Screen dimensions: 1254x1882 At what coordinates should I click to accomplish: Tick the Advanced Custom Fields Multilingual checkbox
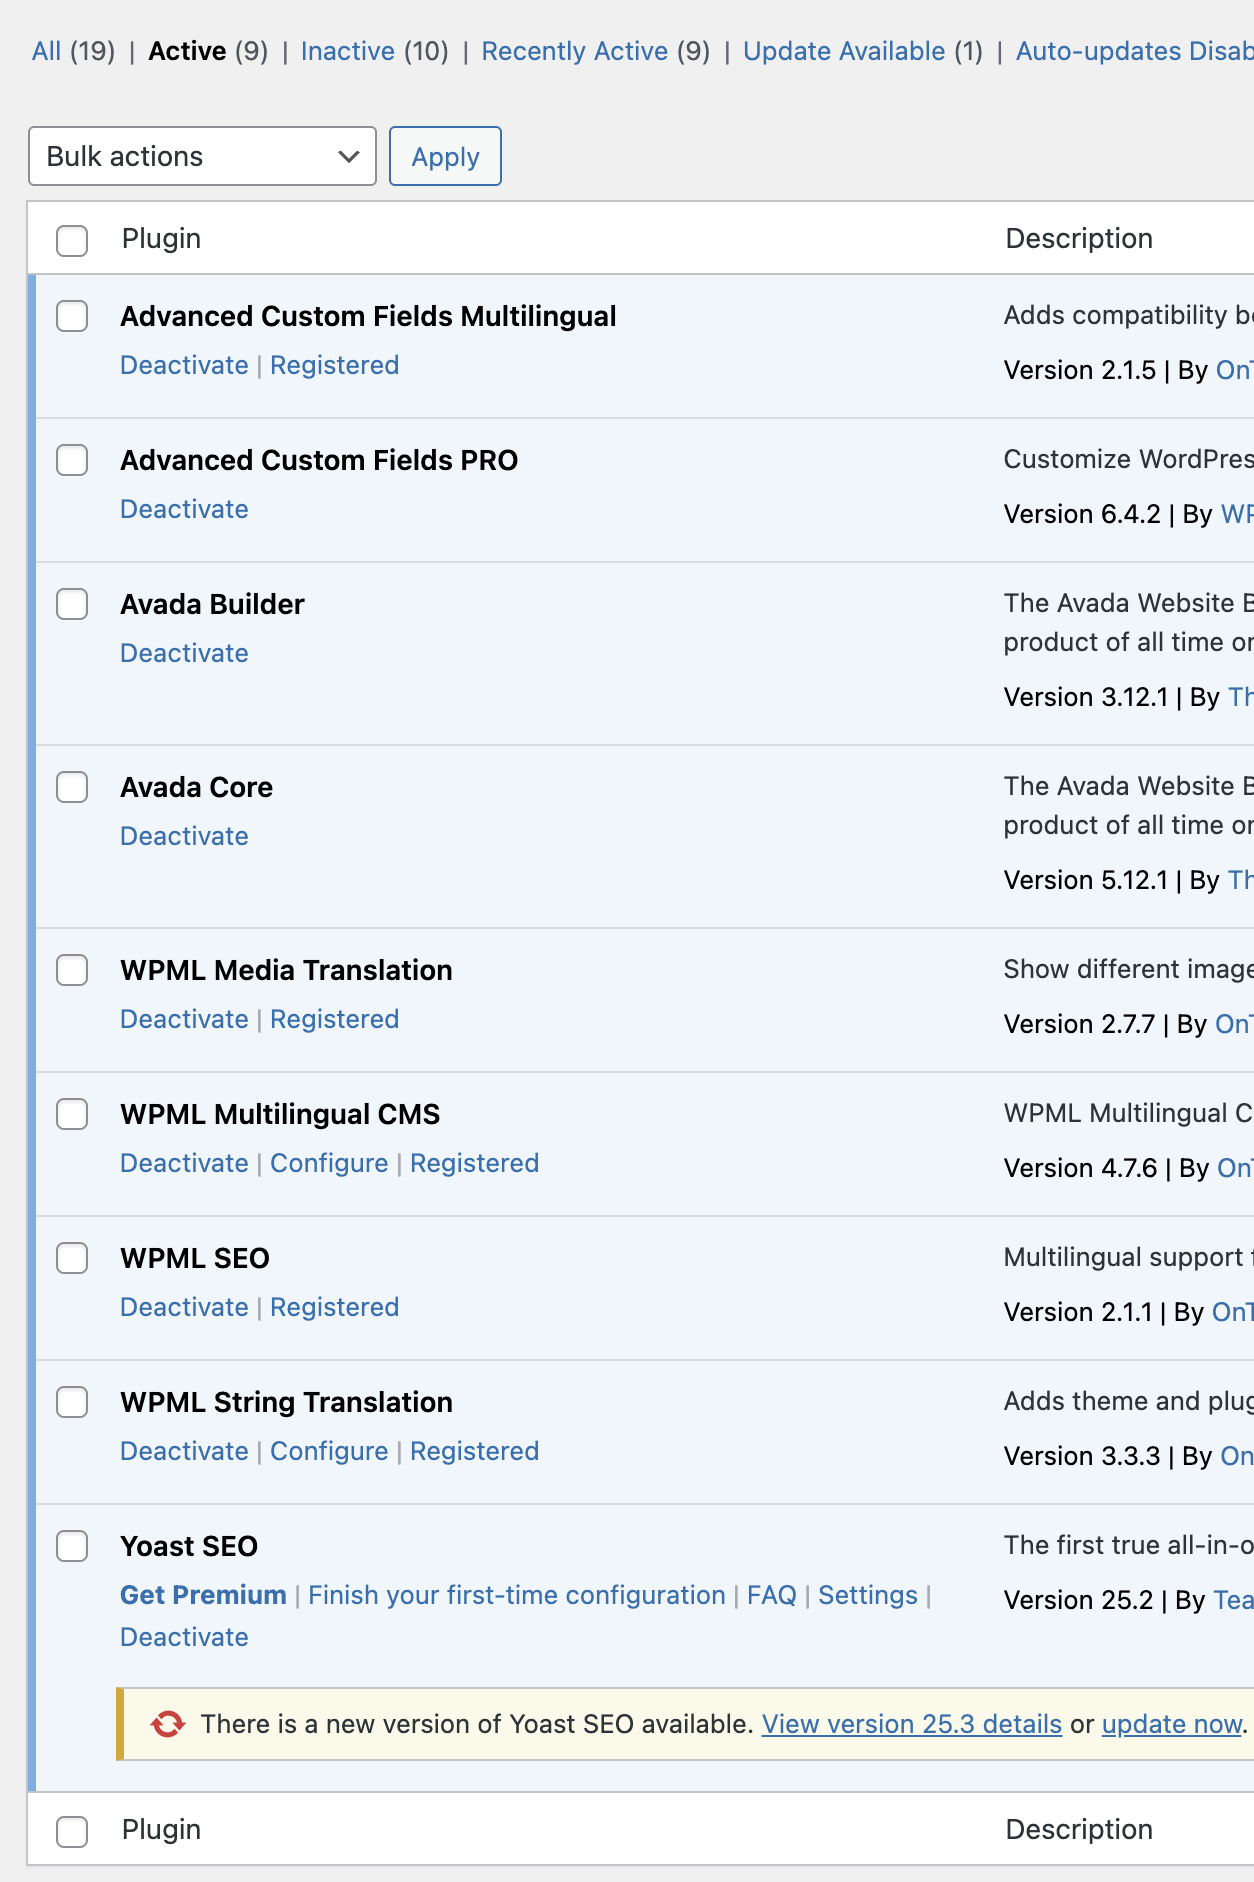coord(72,316)
